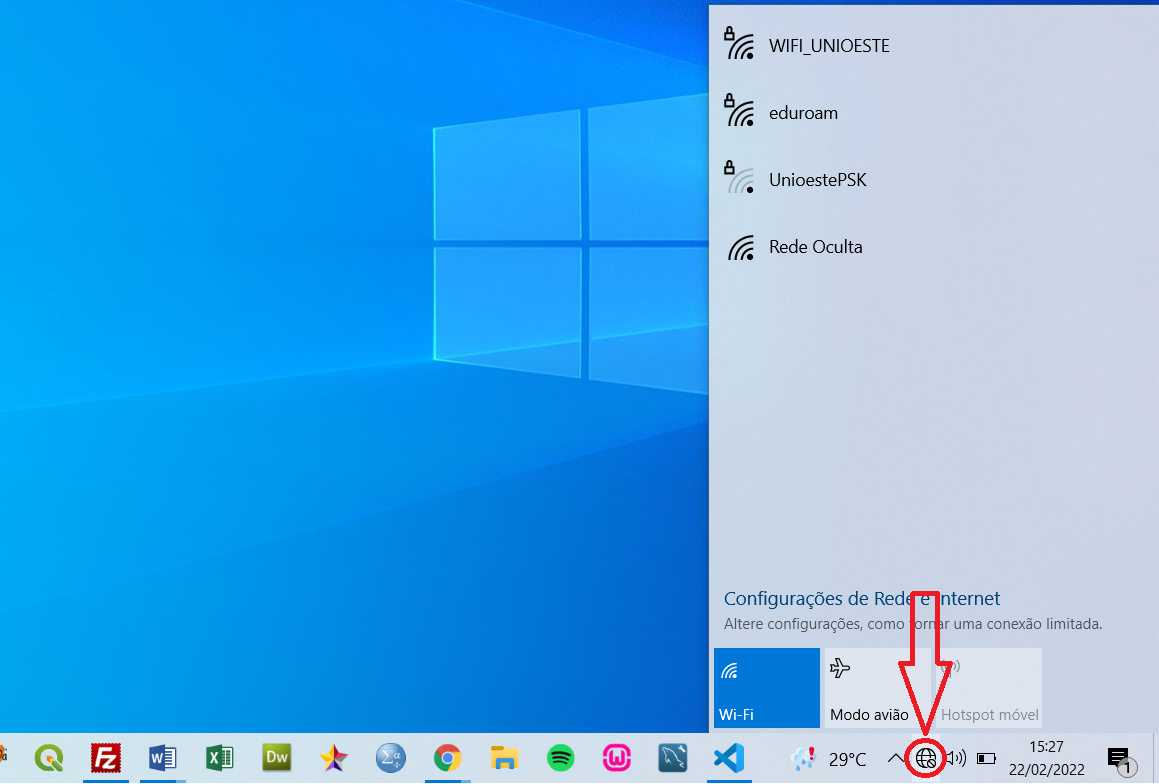Open QGIS from the taskbar
The height and width of the screenshot is (784, 1159).
[49, 758]
